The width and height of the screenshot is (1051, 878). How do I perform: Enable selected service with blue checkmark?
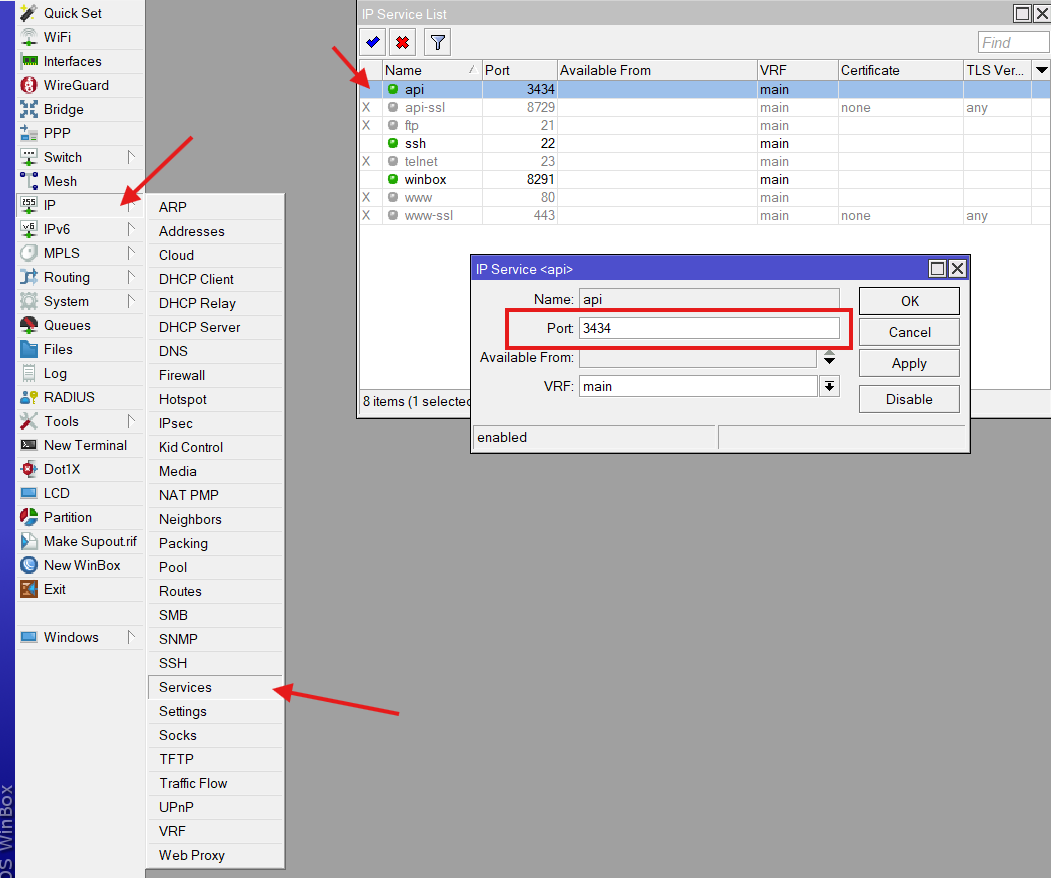click(x=373, y=42)
